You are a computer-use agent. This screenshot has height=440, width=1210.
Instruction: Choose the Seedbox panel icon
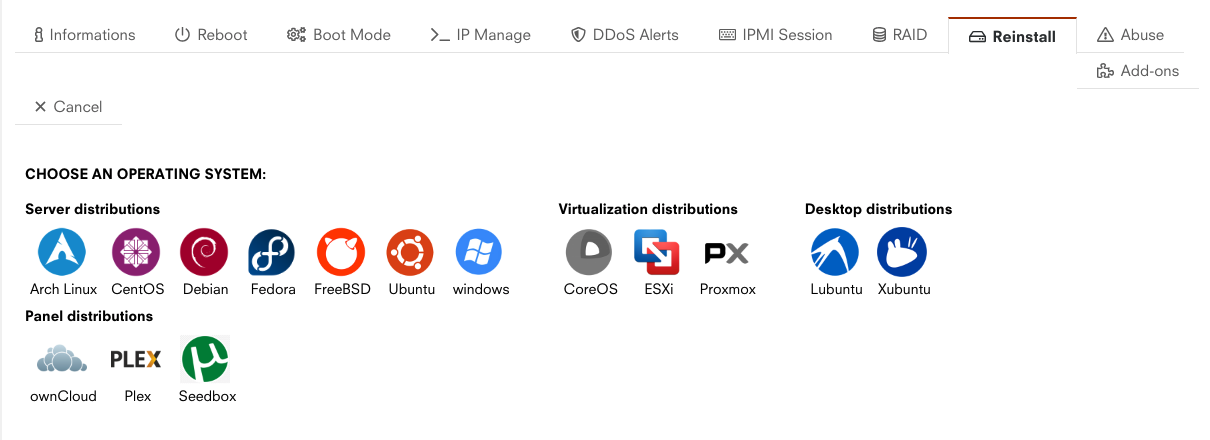pyautogui.click(x=206, y=359)
